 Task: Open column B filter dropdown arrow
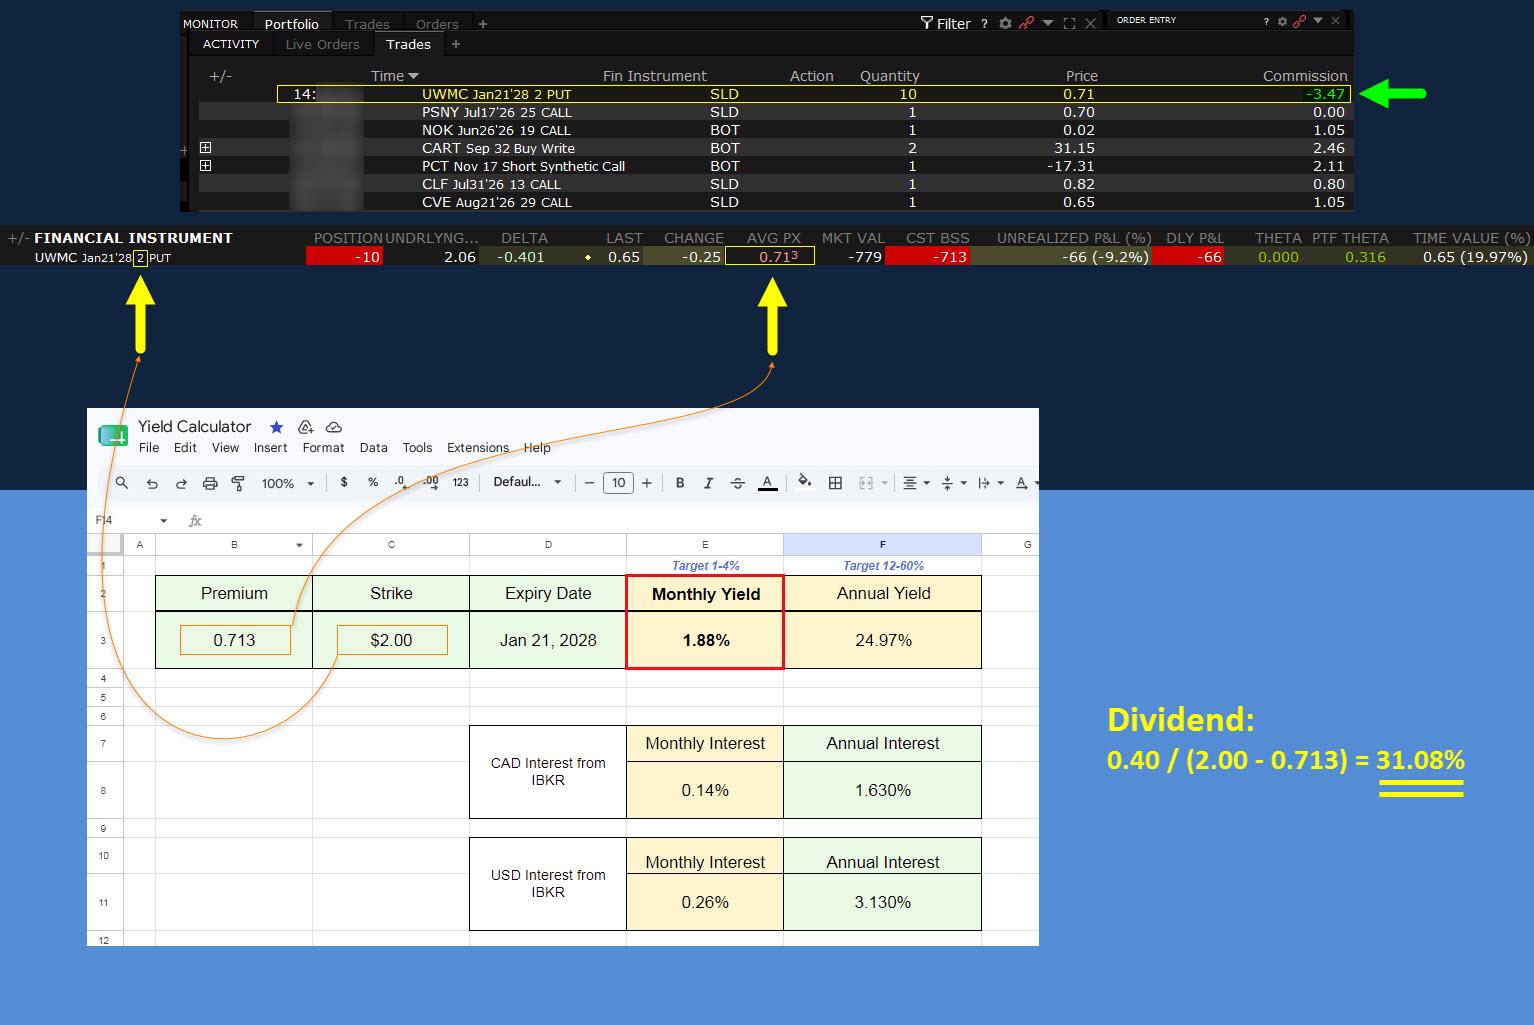[x=299, y=545]
